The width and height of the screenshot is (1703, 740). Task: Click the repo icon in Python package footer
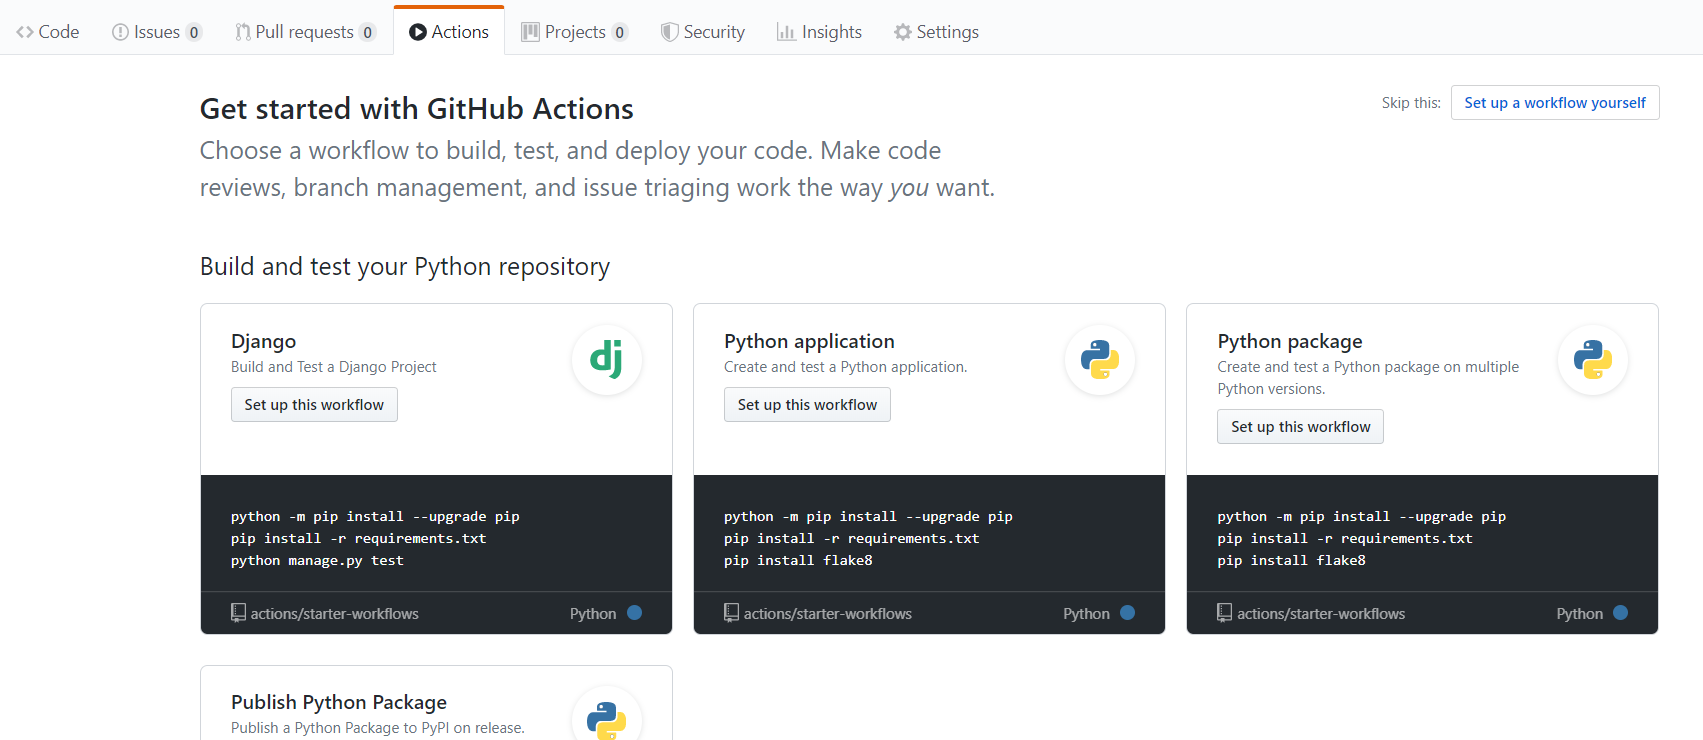[1224, 613]
